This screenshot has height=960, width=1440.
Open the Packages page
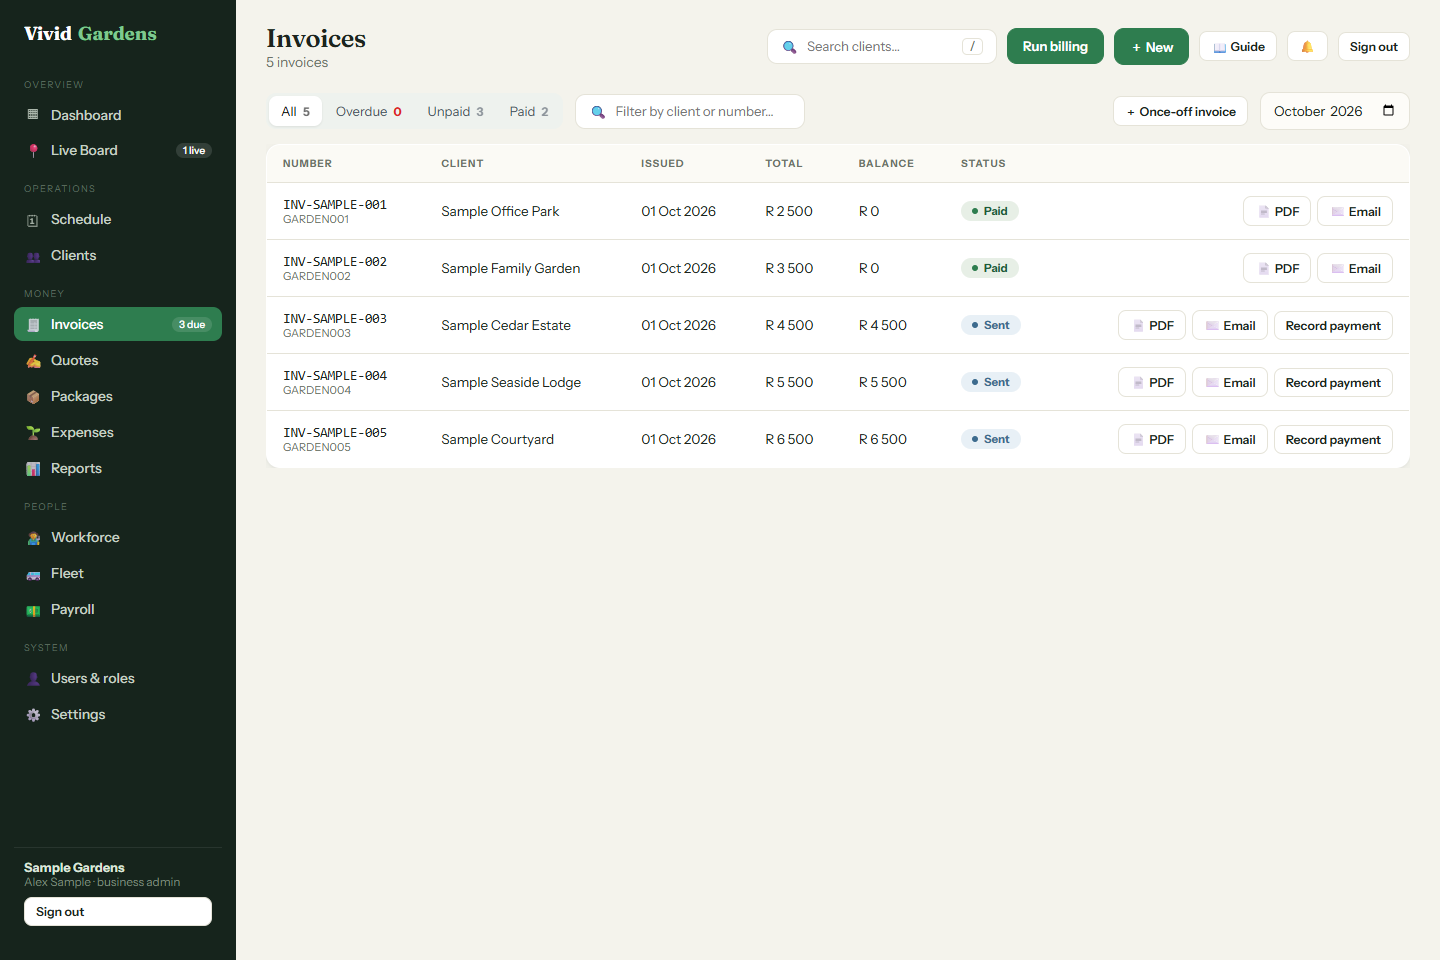pos(118,396)
